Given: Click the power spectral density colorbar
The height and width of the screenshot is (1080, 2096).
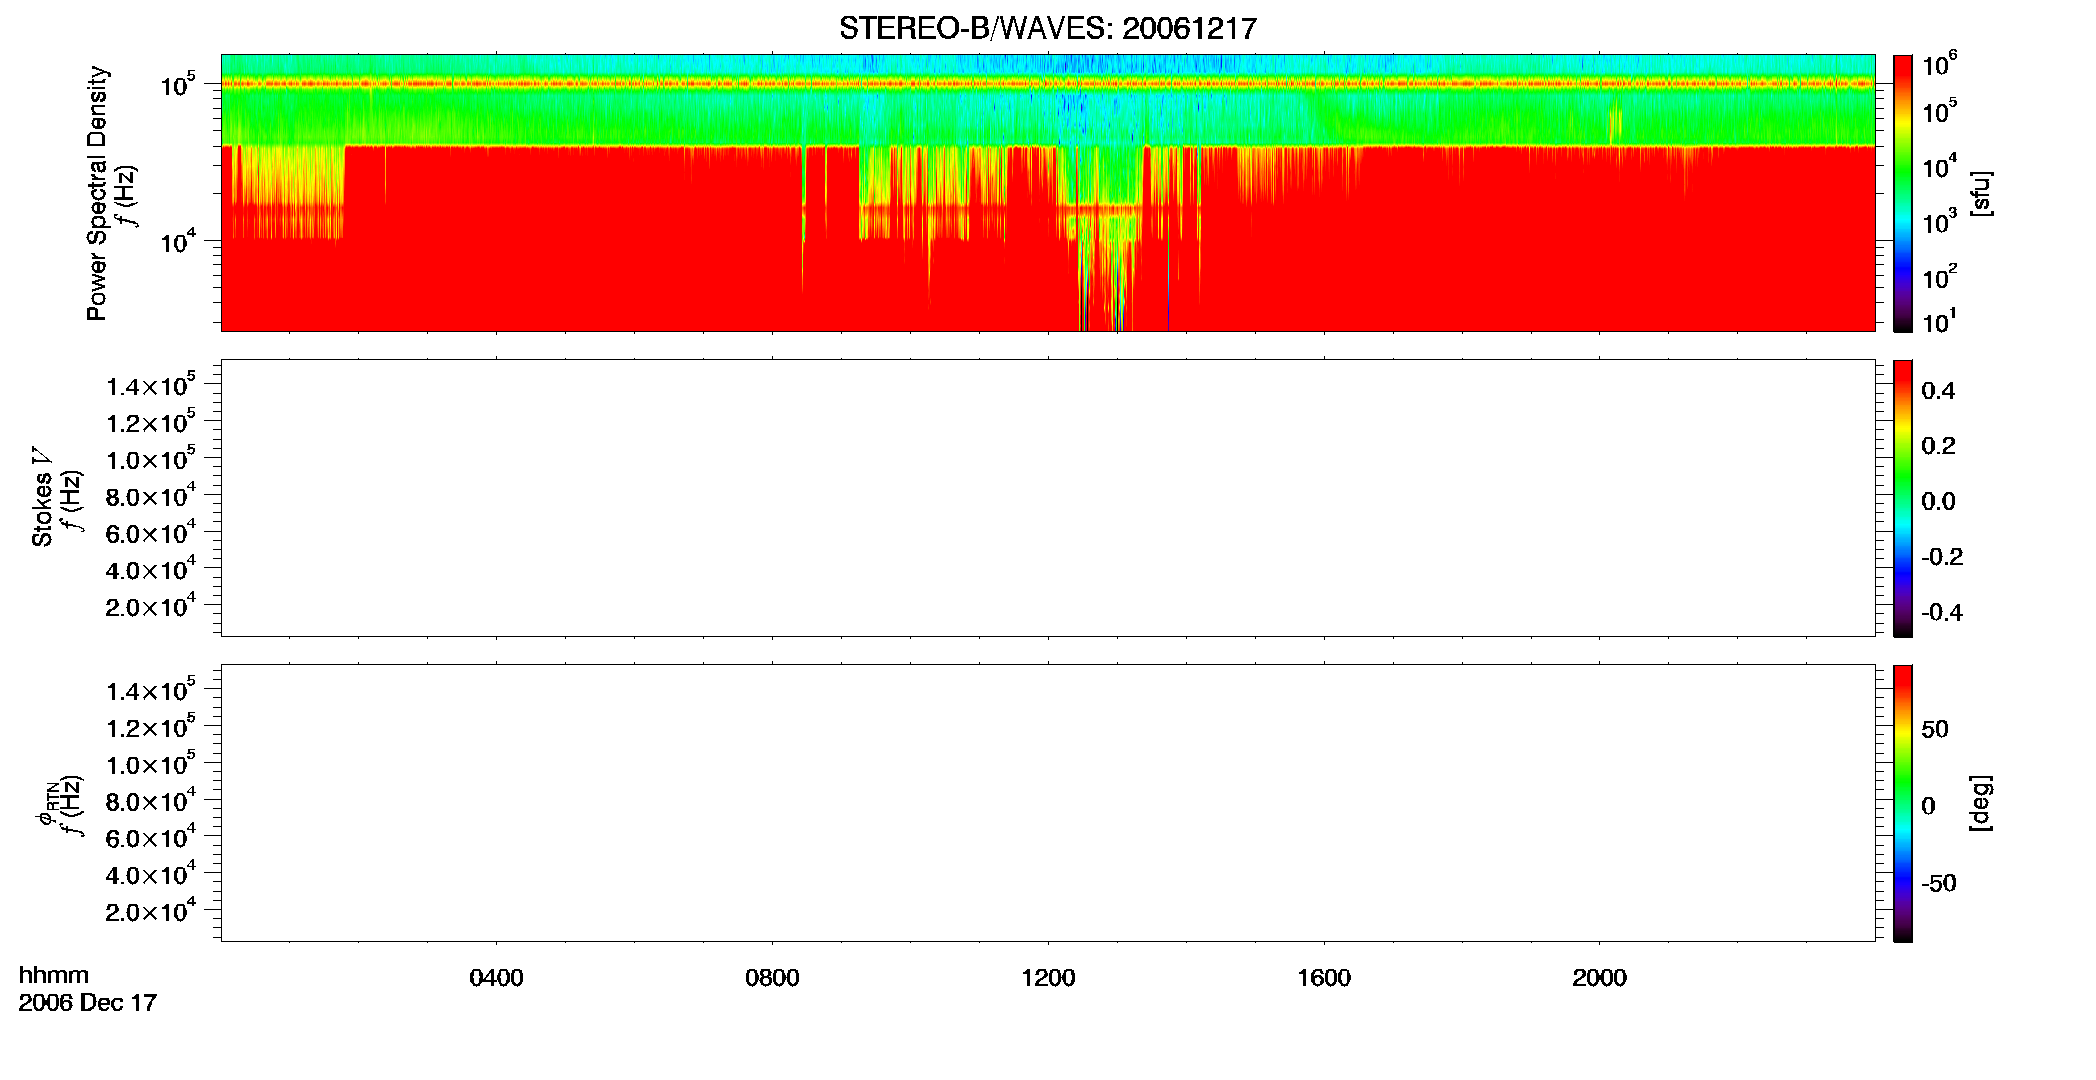Looking at the screenshot, I should [x=1903, y=193].
